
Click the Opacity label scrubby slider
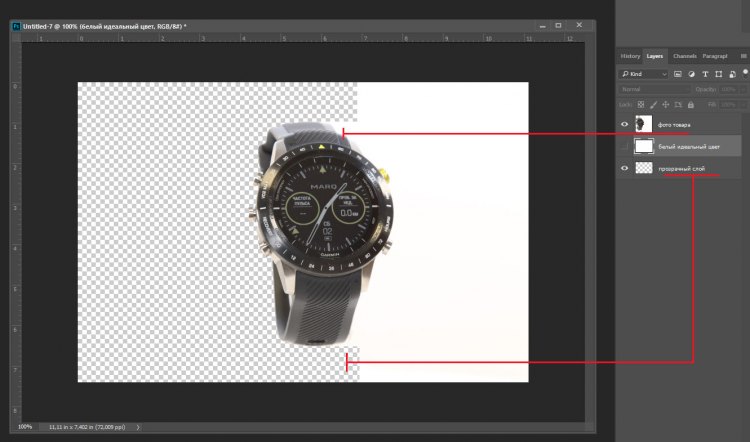click(705, 89)
